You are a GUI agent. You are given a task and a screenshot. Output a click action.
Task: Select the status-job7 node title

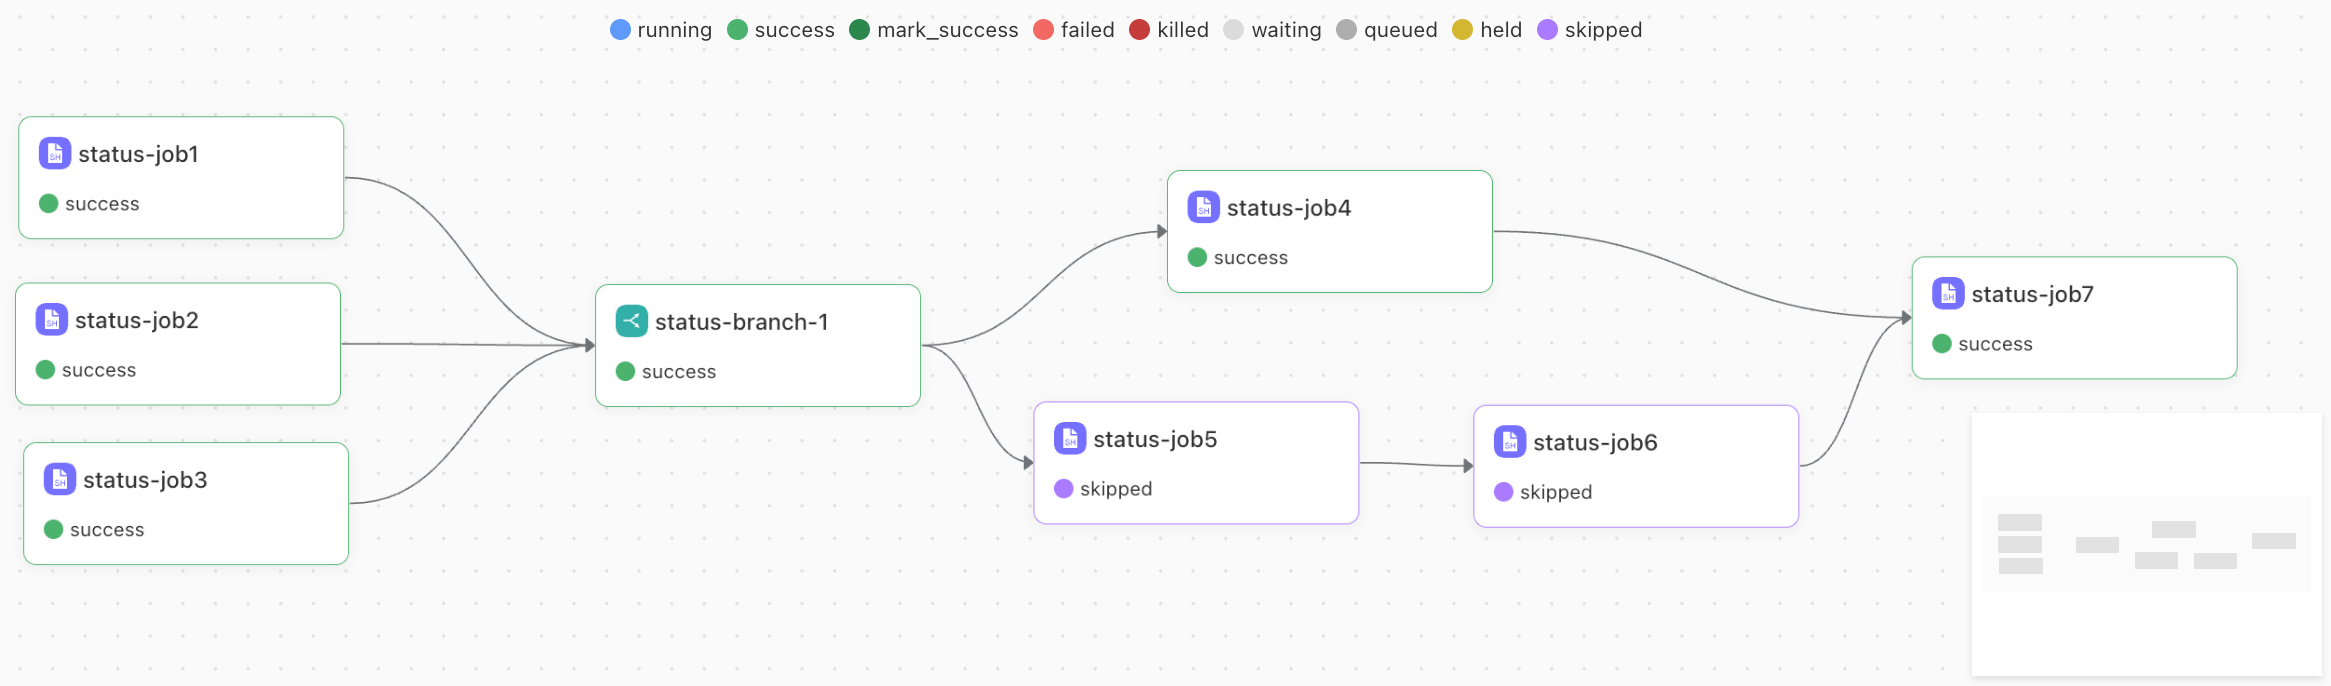pos(2032,294)
